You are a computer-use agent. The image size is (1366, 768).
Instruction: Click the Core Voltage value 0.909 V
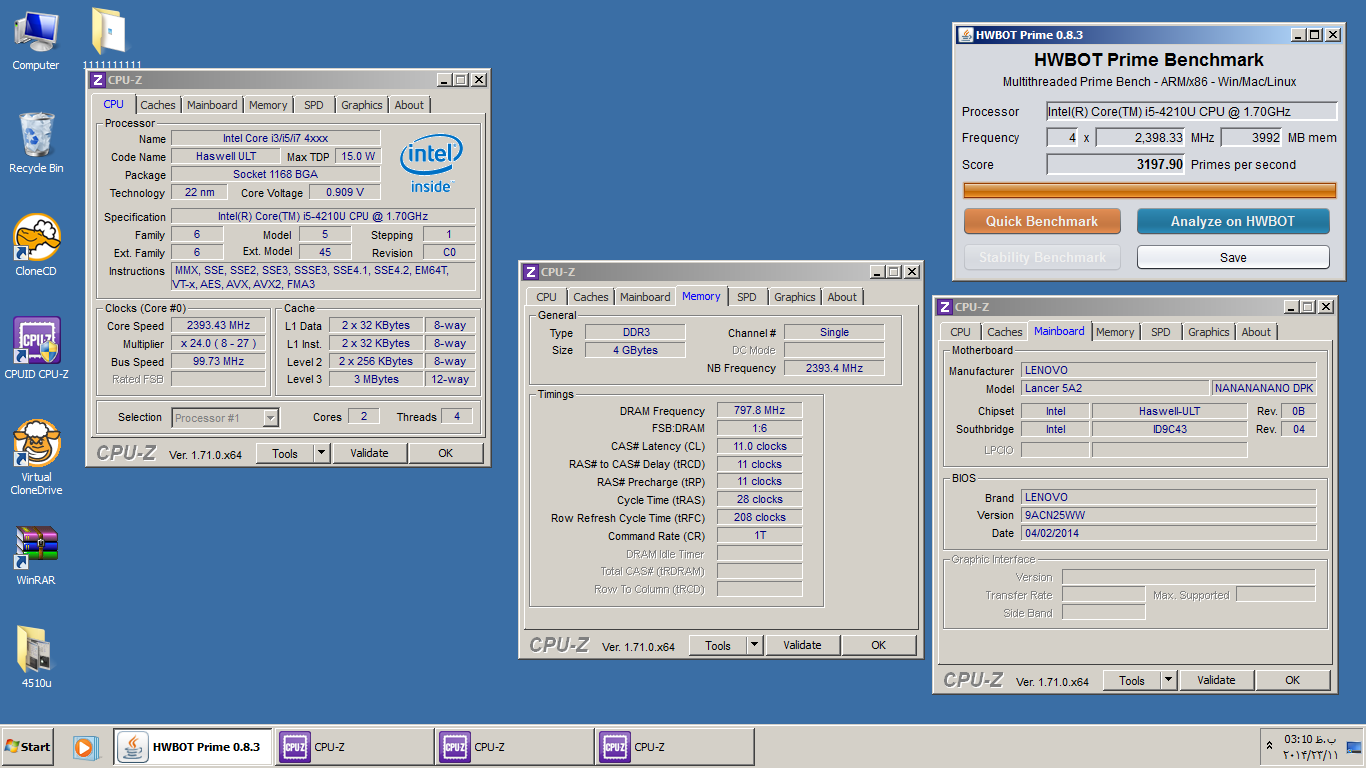click(x=345, y=192)
